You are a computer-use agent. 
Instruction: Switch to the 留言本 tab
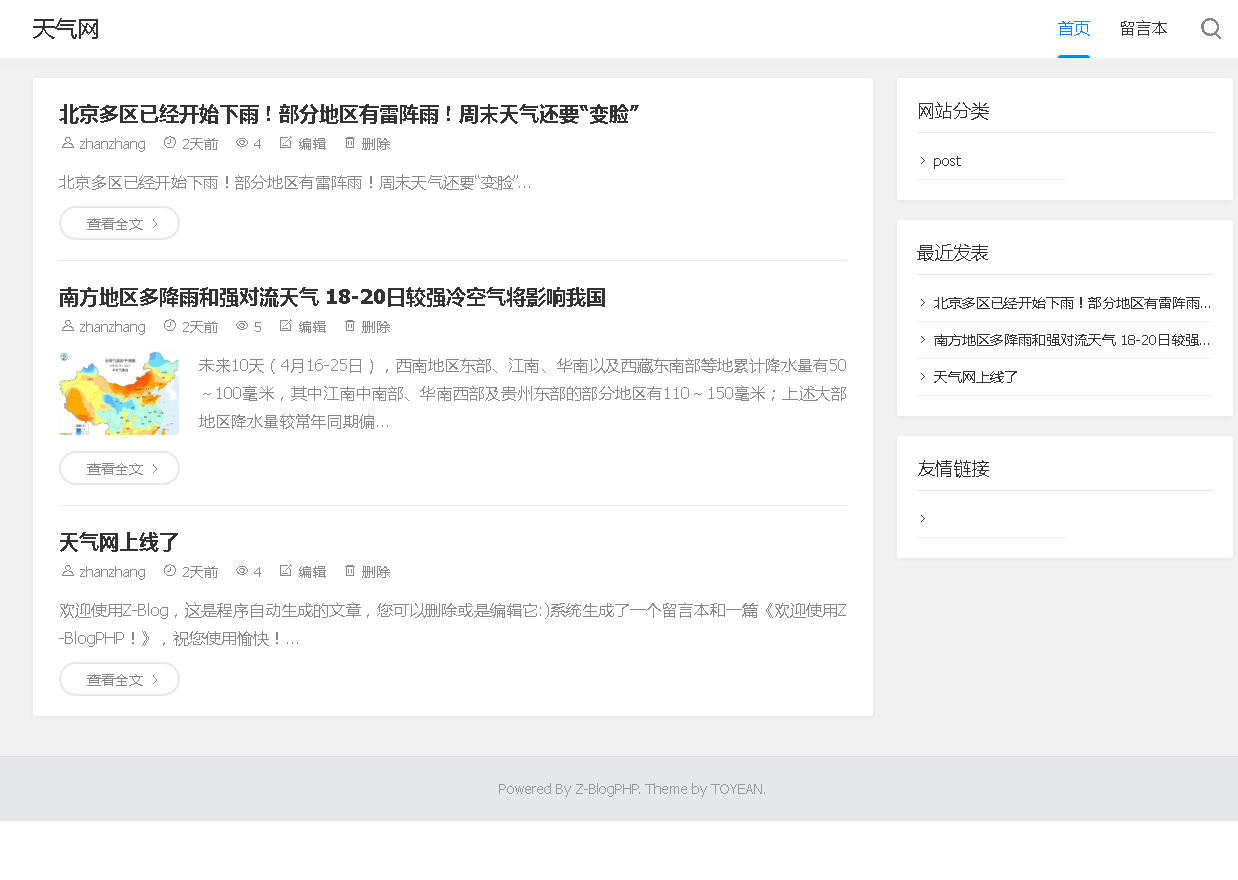tap(1144, 28)
